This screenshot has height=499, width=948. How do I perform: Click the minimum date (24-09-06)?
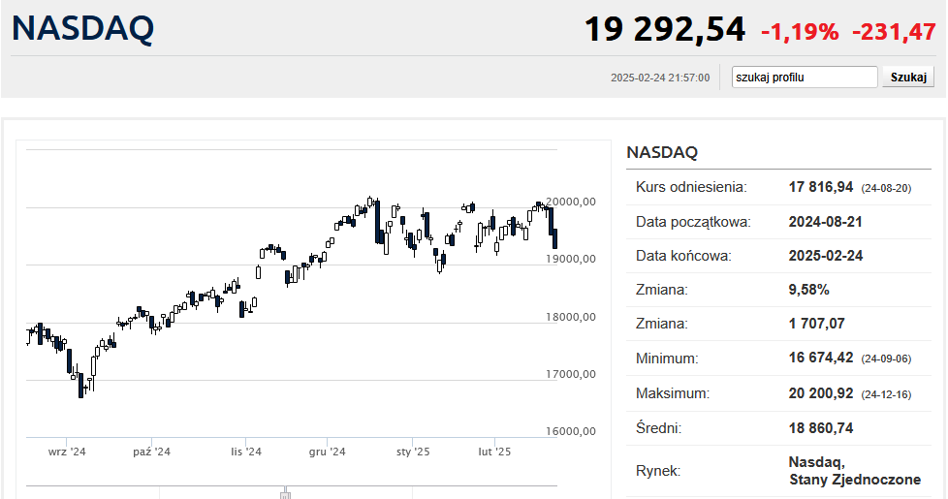tap(886, 359)
